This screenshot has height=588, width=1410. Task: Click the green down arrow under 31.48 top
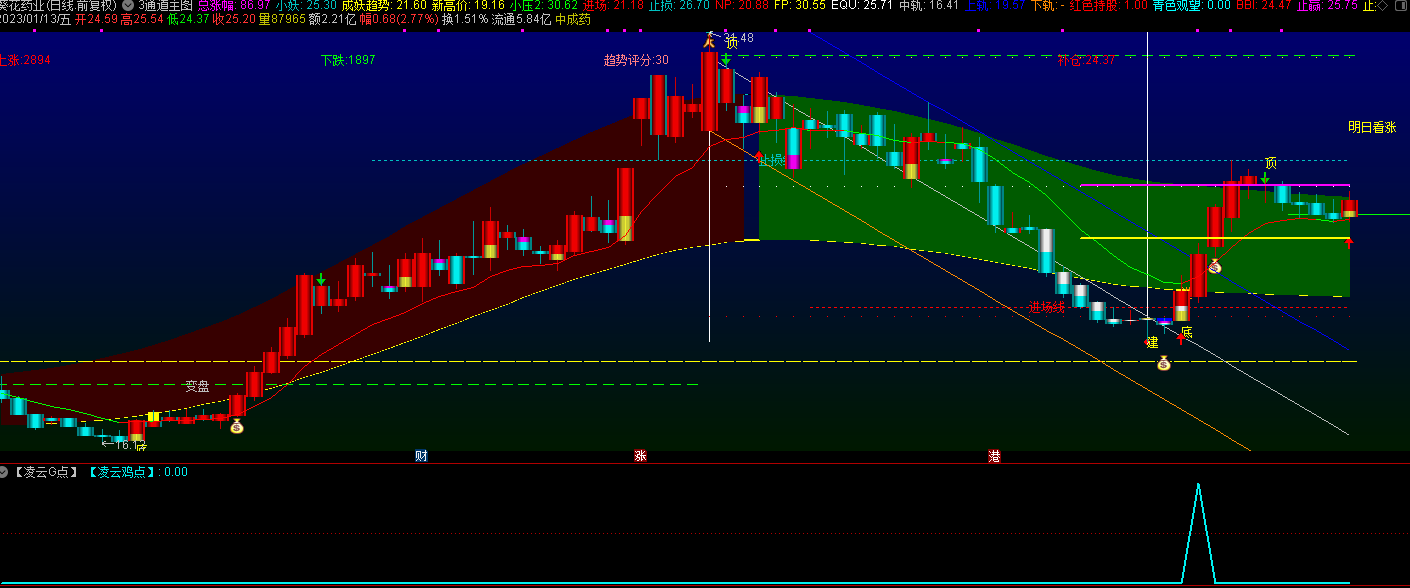tap(726, 59)
